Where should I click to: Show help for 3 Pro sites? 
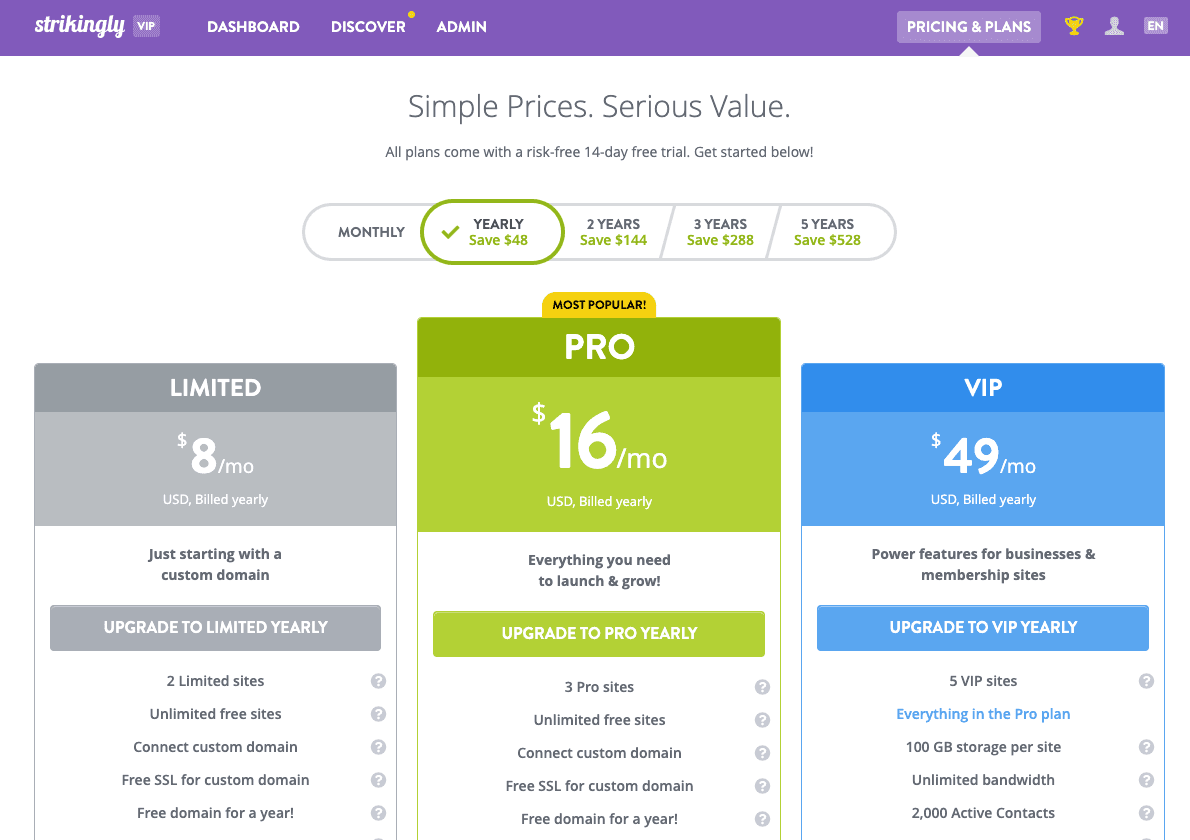point(762,688)
